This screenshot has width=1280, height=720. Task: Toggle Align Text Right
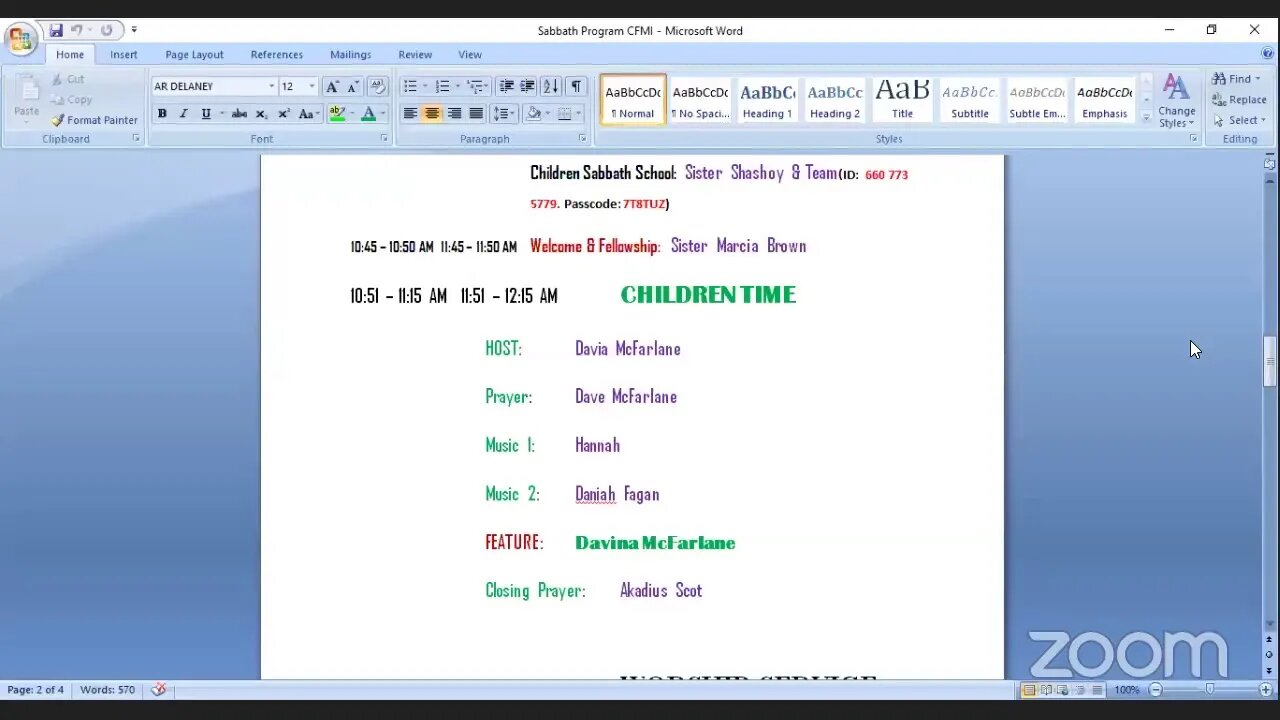[454, 114]
